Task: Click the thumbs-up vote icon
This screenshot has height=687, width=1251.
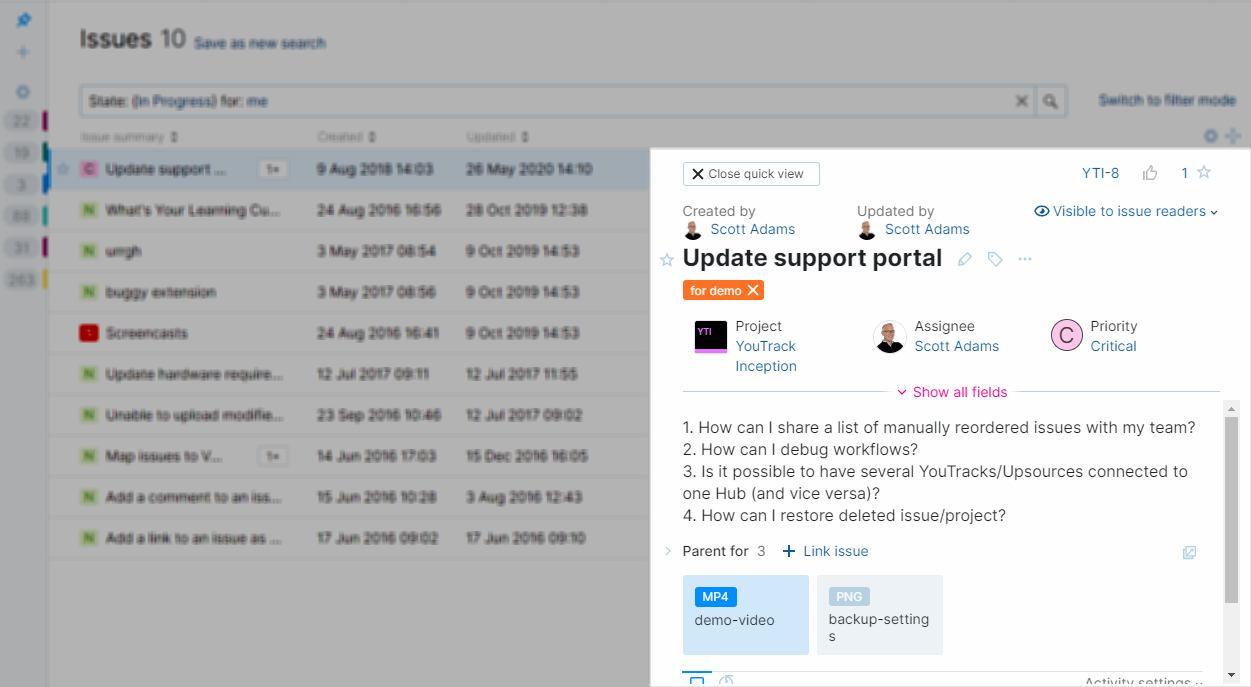Action: point(1150,173)
